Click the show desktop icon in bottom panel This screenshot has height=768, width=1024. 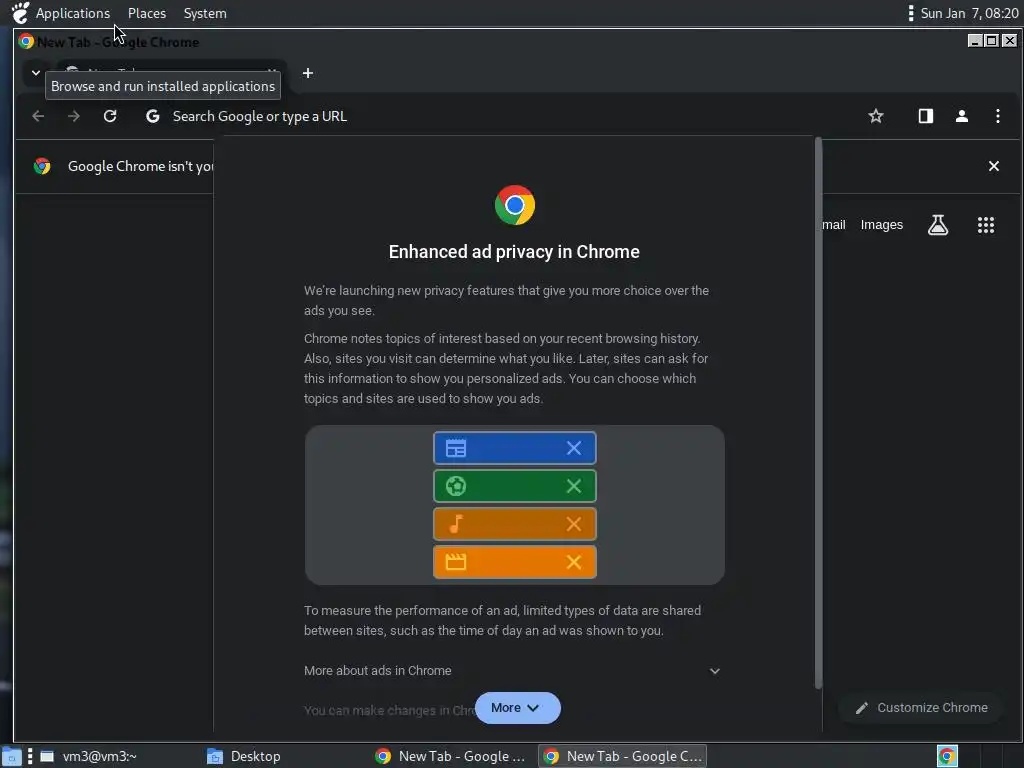11,756
